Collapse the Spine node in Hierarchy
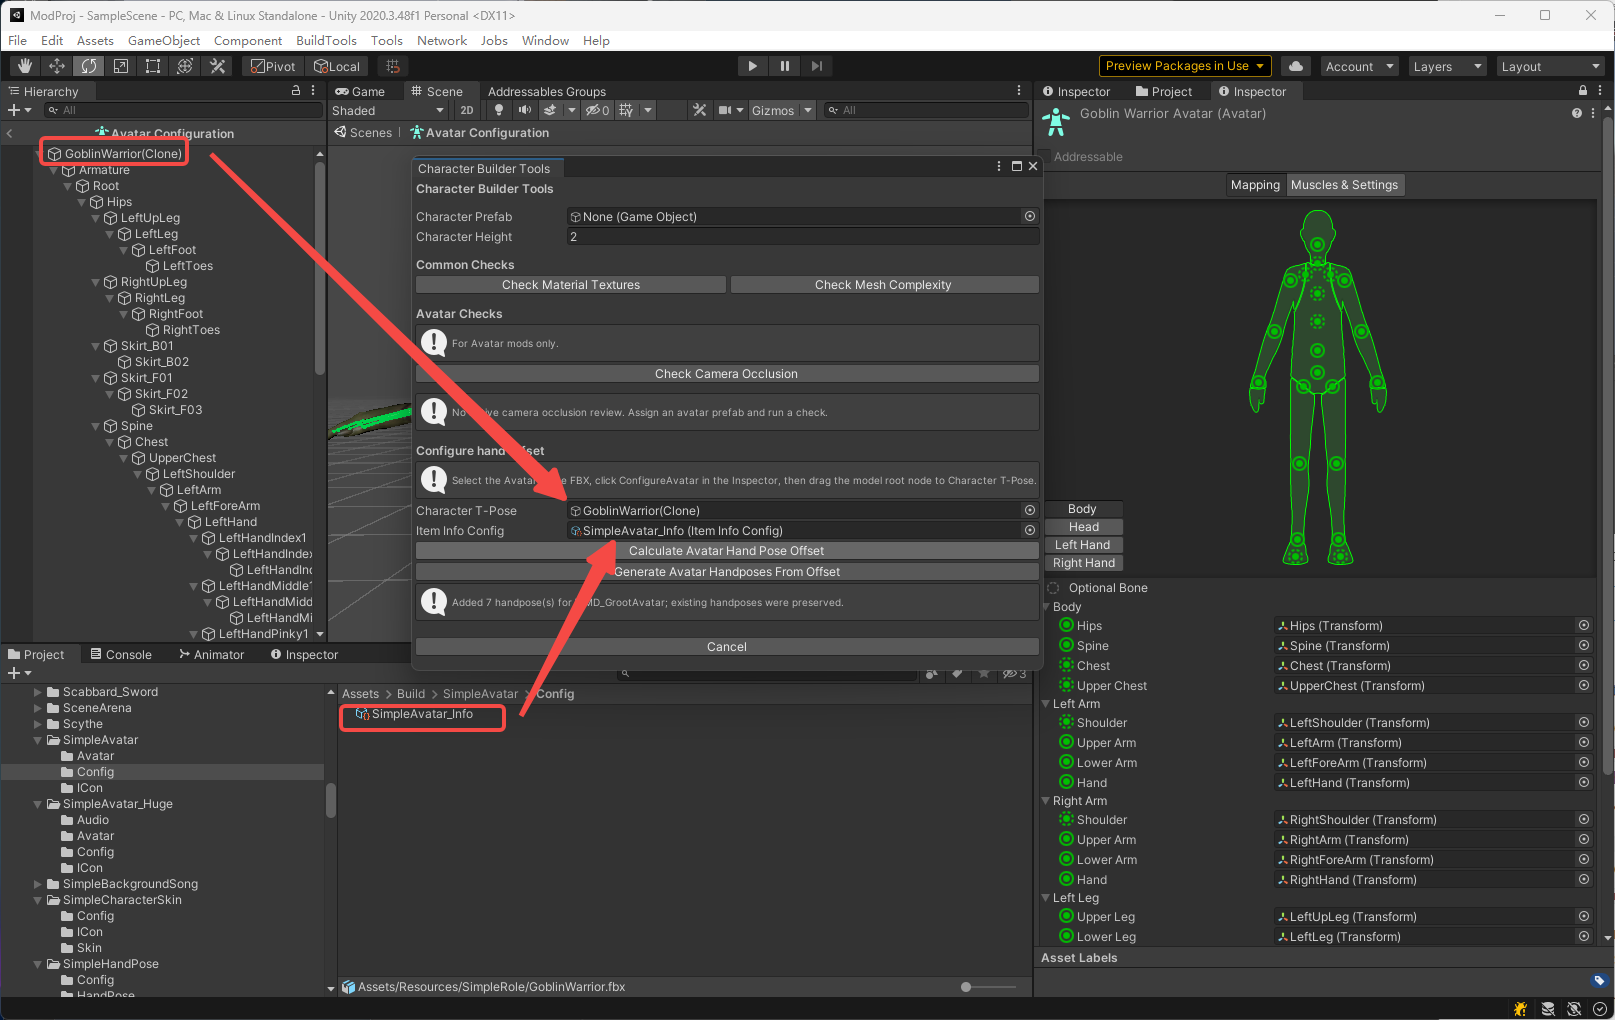This screenshot has width=1615, height=1020. coord(96,426)
